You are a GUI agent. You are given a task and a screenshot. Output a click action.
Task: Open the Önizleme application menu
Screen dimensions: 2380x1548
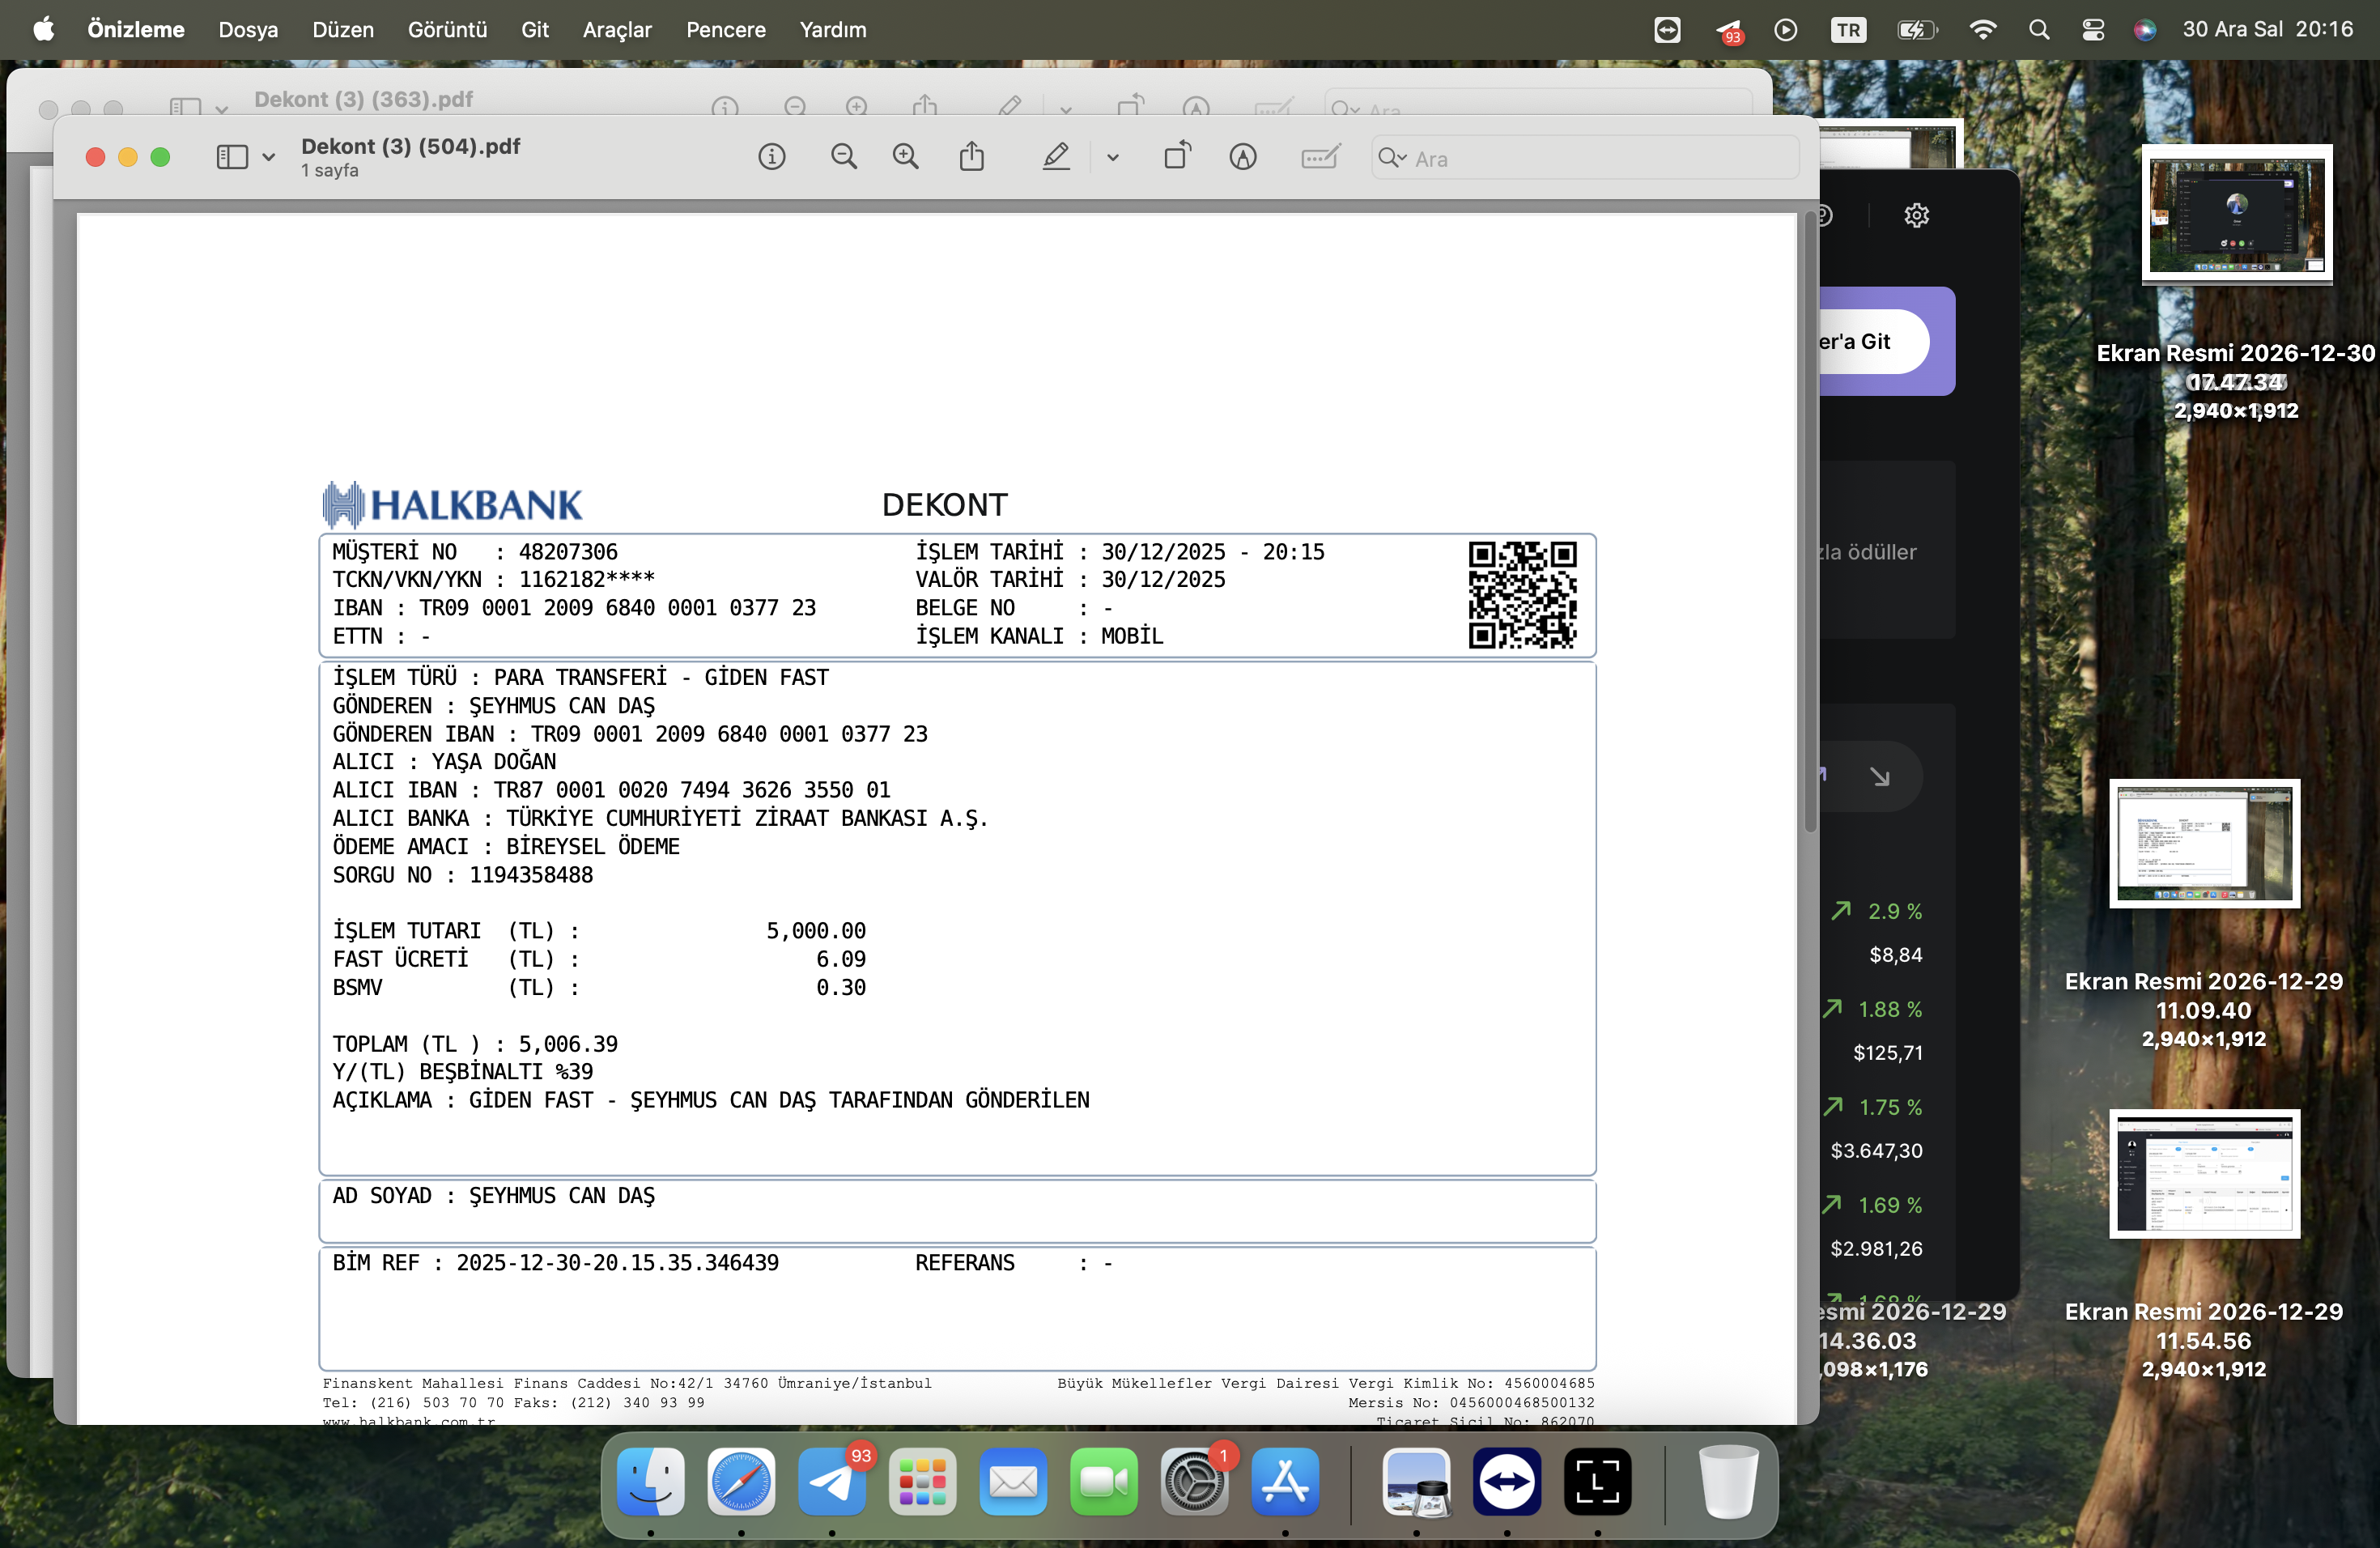click(x=136, y=30)
